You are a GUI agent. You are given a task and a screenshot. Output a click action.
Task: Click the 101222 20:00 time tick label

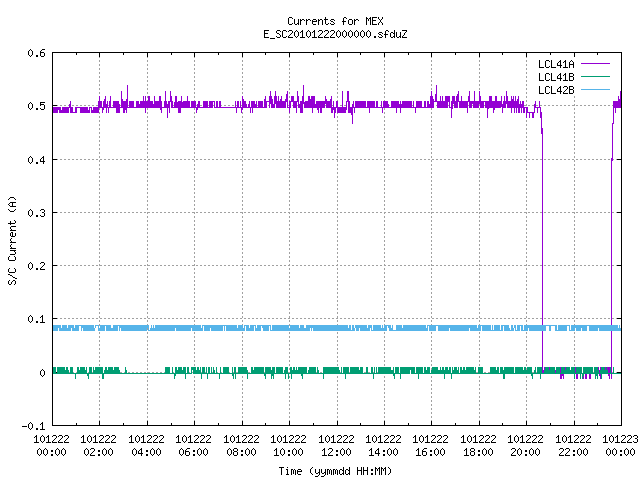click(x=525, y=446)
